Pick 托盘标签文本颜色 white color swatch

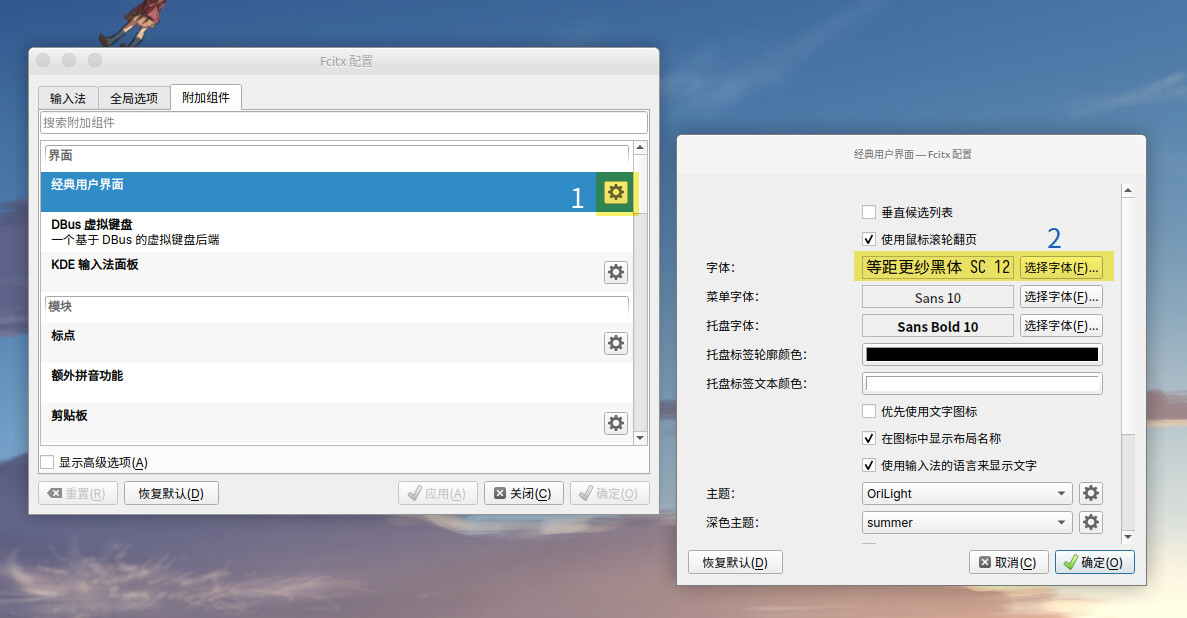click(982, 383)
